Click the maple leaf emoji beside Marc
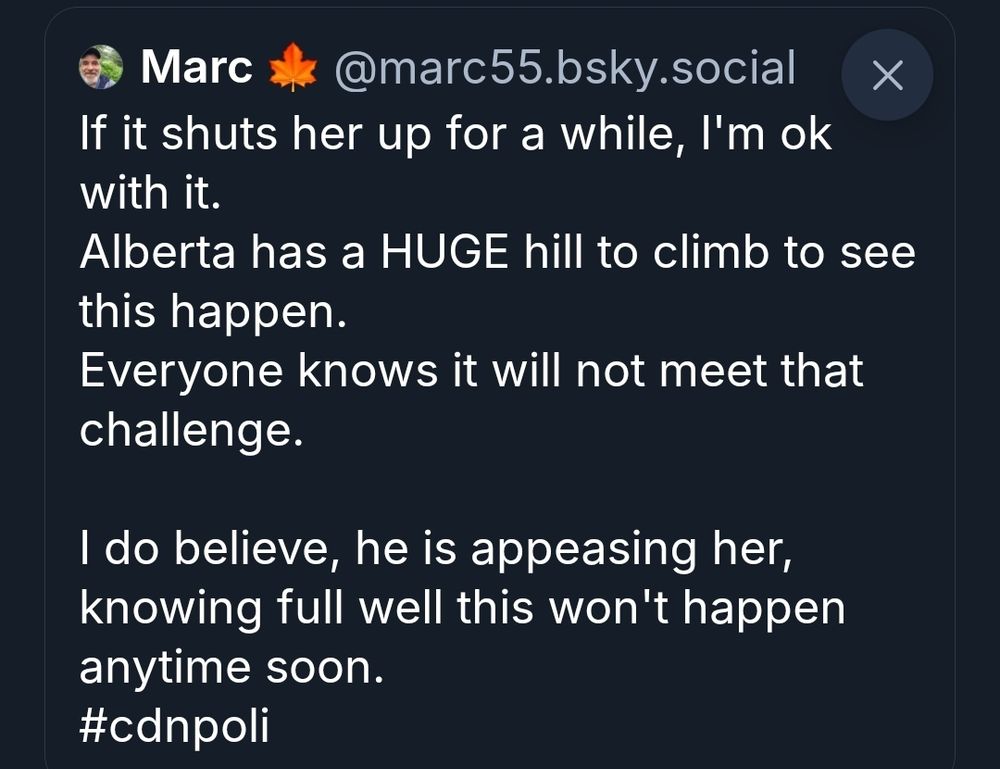 (x=290, y=67)
